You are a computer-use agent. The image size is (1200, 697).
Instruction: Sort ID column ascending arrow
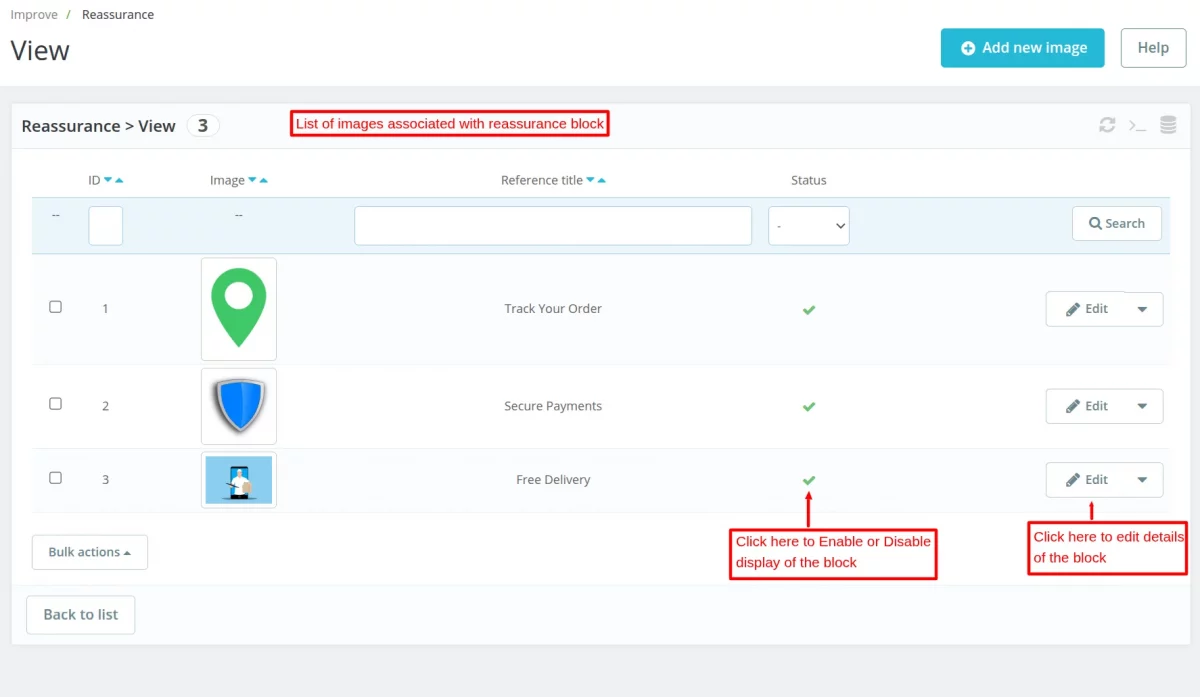119,180
